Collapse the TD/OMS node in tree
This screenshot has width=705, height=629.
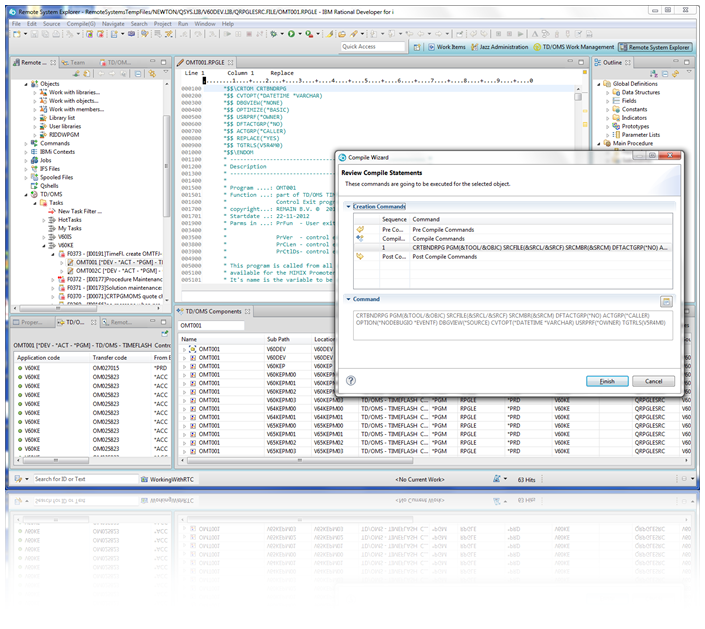point(26,195)
